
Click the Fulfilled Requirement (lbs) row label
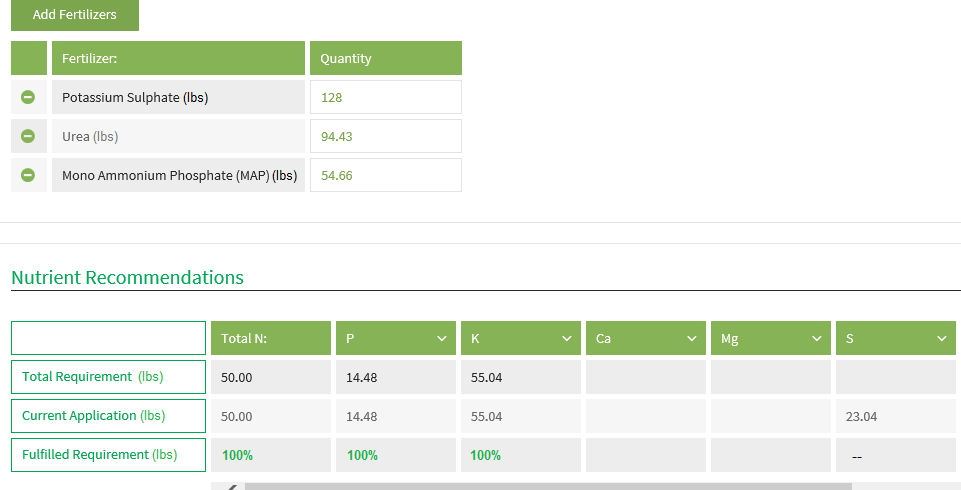[x=108, y=454]
